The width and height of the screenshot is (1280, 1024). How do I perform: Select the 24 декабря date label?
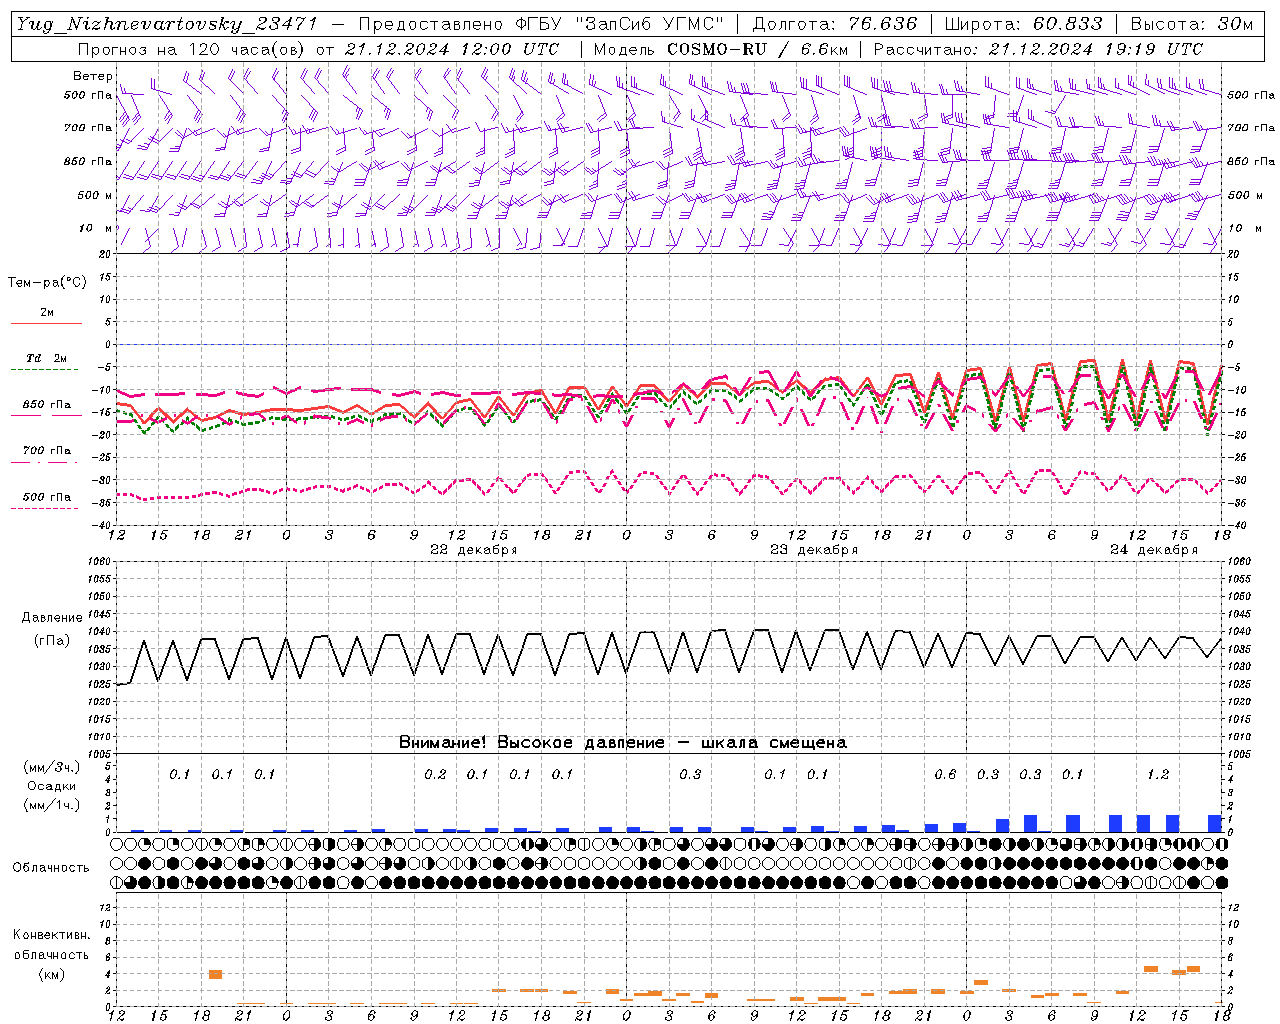coord(1153,550)
